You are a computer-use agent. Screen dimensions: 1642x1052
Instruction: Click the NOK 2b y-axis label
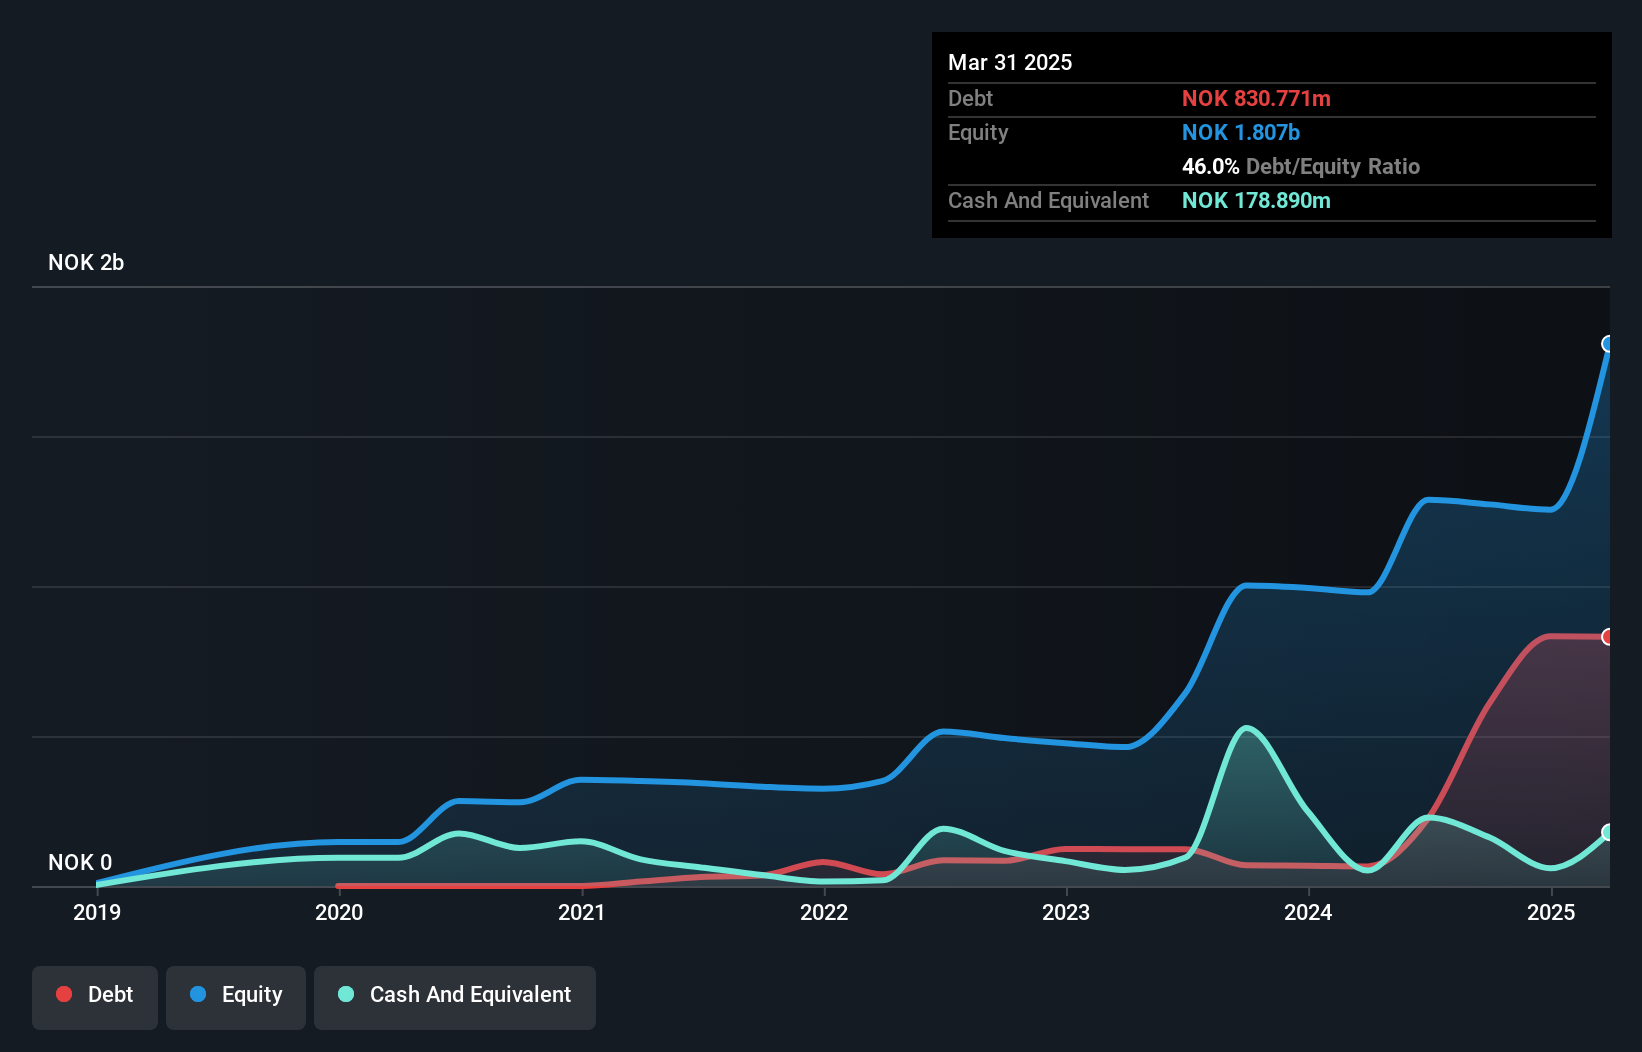(86, 263)
